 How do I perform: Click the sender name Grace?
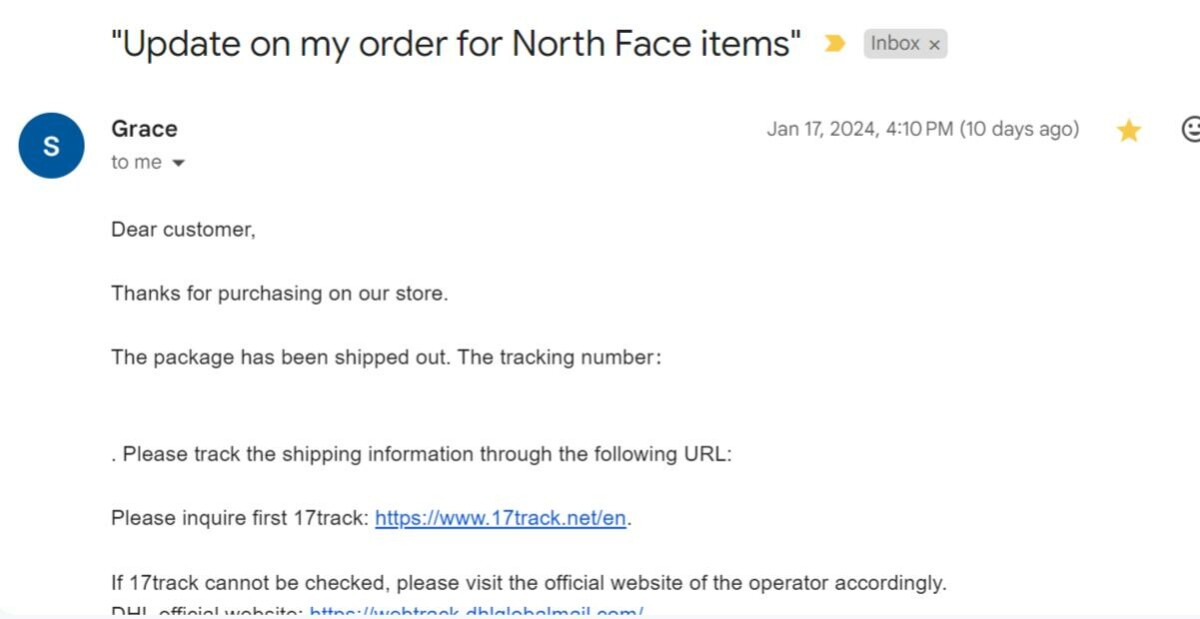tap(144, 129)
